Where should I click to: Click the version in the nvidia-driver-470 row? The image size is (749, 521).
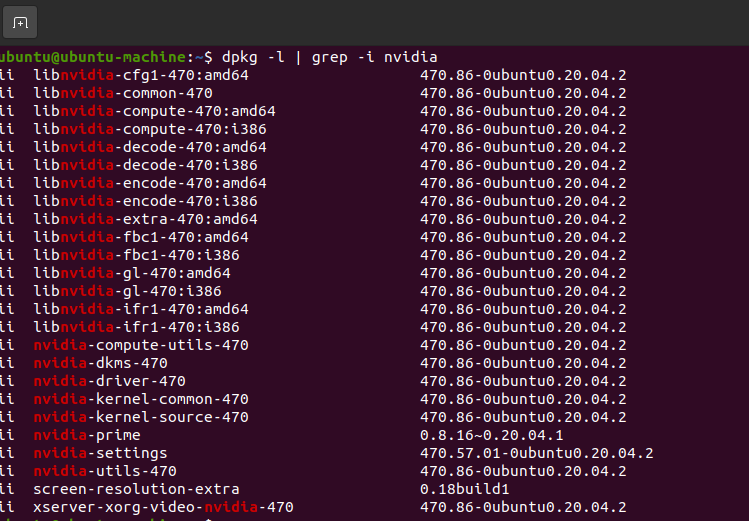[524, 381]
